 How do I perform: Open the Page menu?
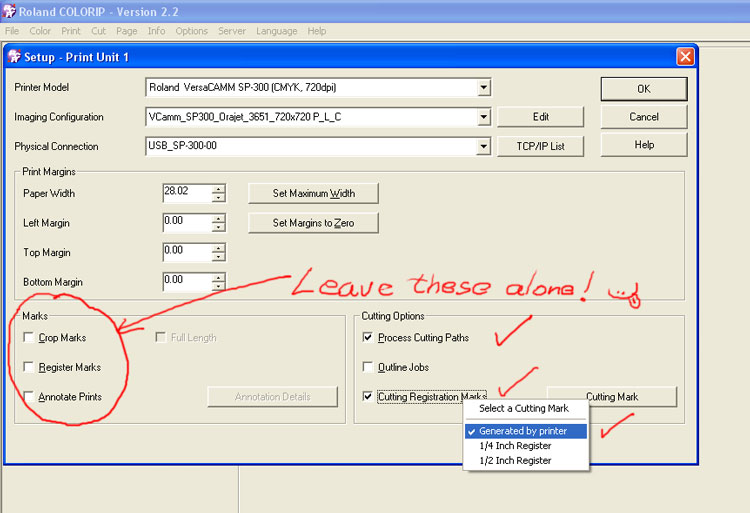click(127, 31)
